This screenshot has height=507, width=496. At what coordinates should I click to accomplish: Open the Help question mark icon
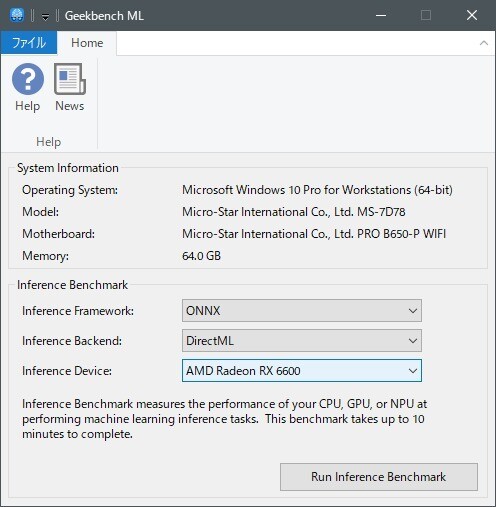coord(28,79)
